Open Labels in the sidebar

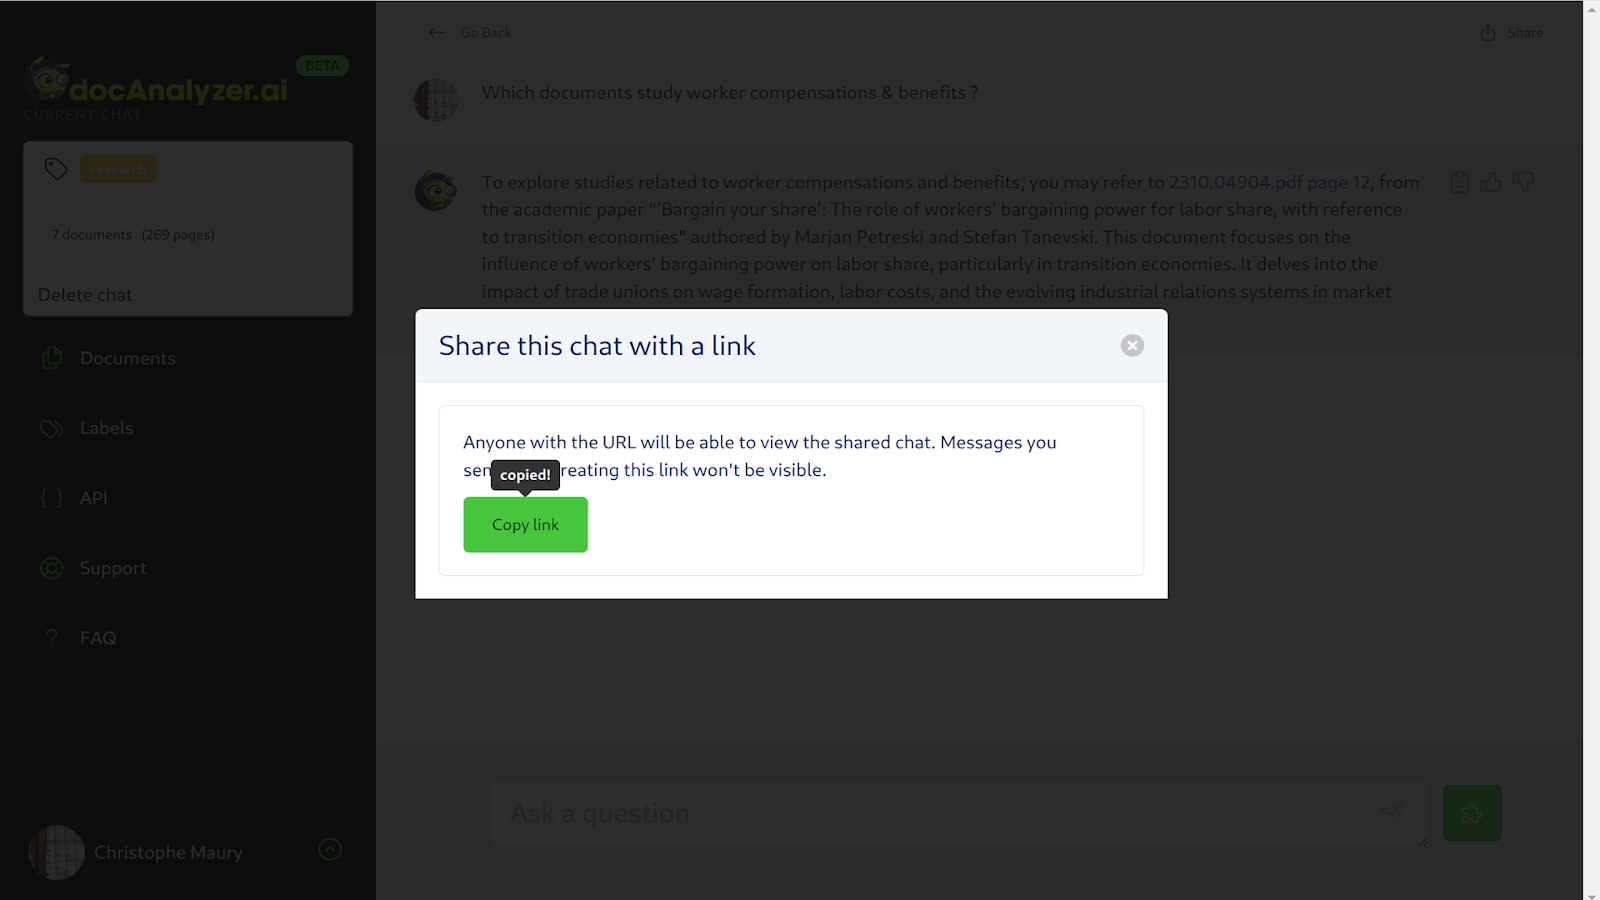pos(106,428)
